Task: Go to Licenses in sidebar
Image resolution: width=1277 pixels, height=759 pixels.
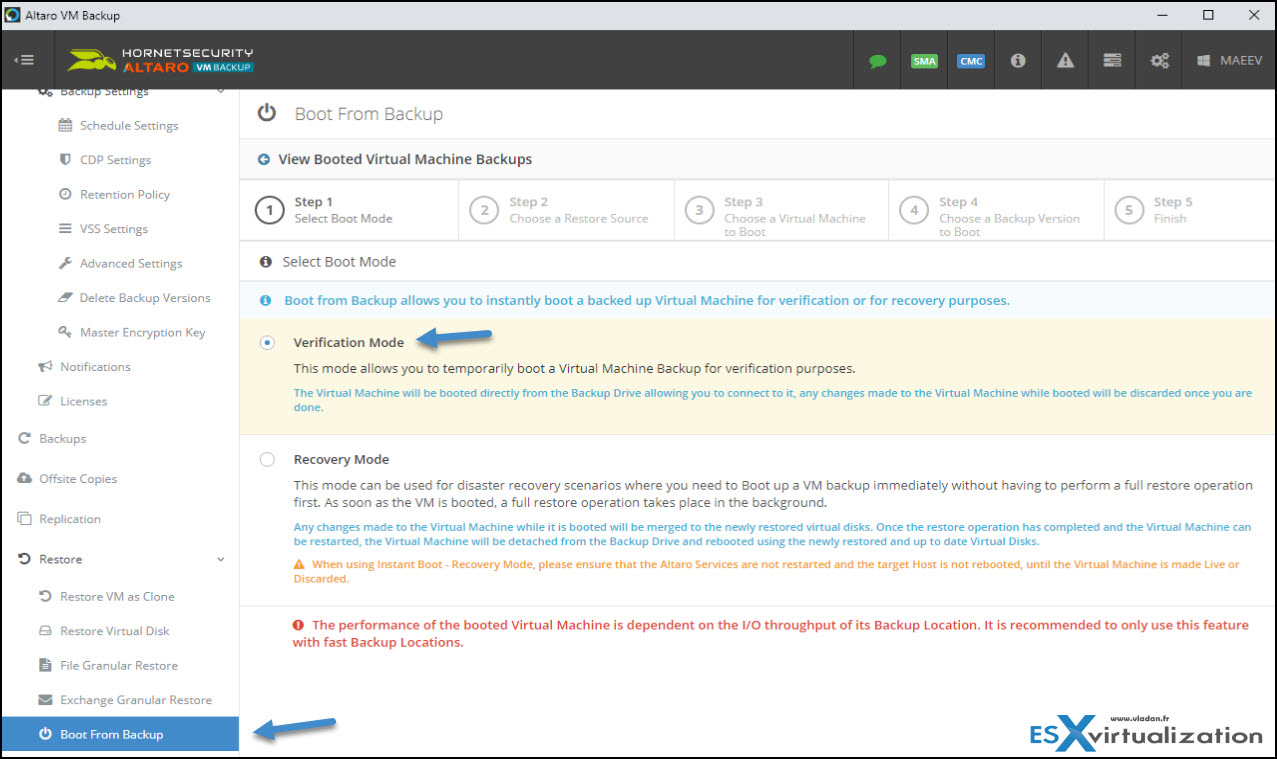Action: coord(83,402)
